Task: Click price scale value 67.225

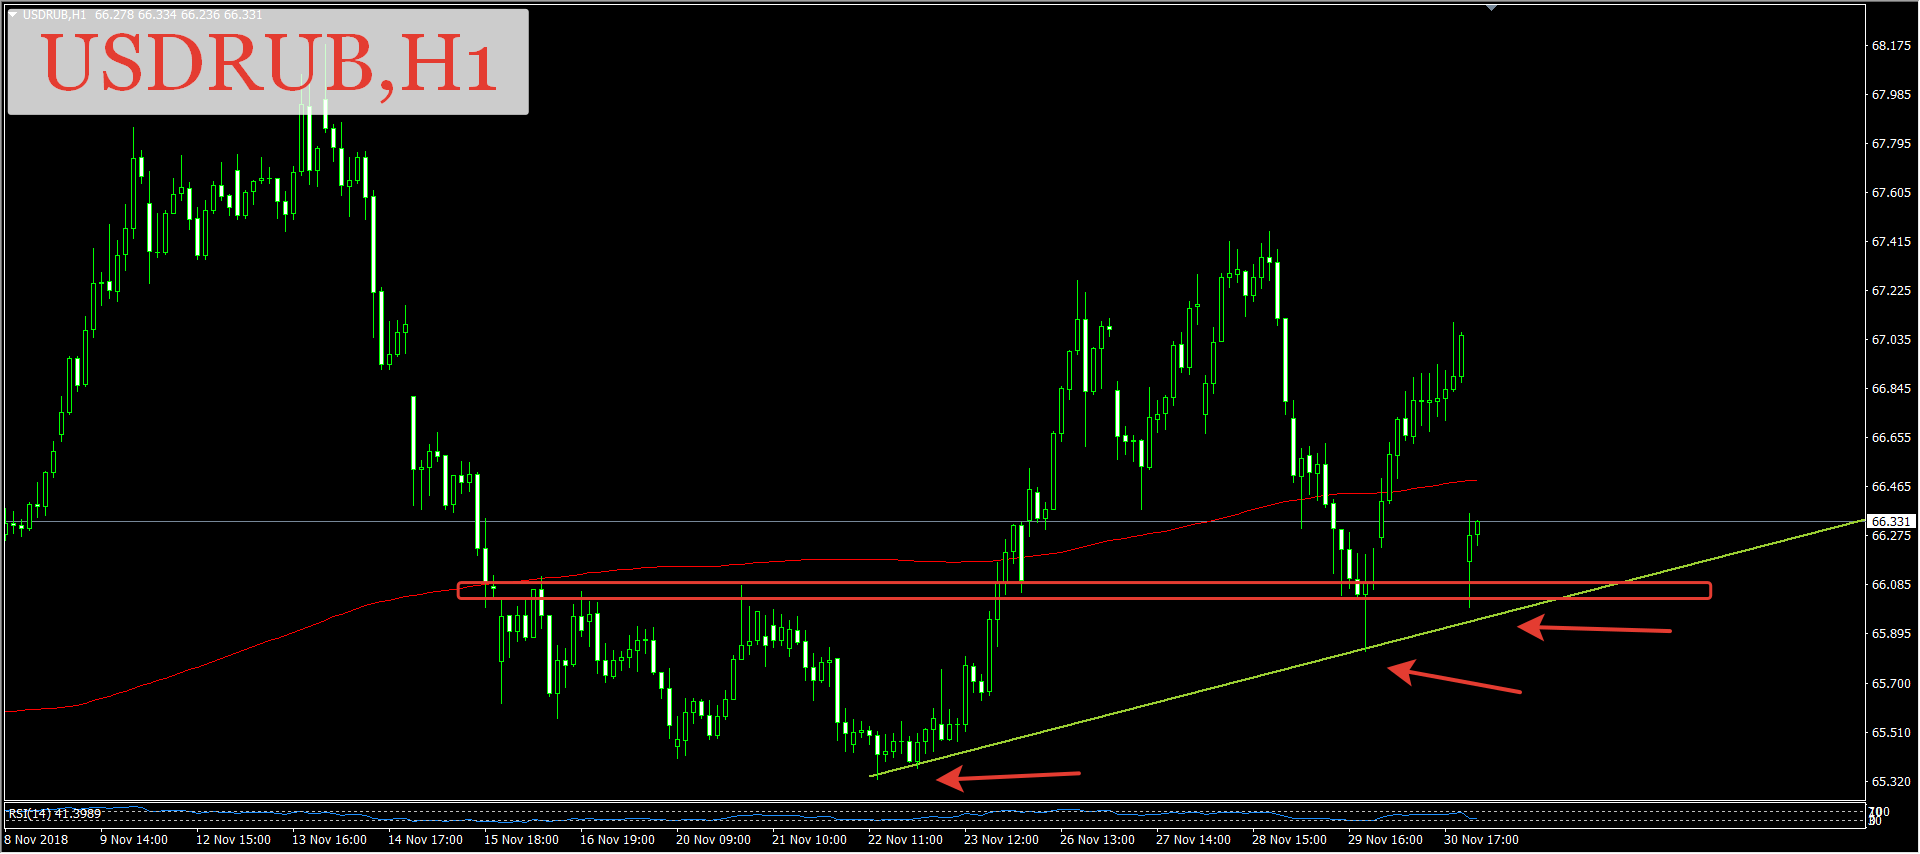Action: tap(1891, 291)
